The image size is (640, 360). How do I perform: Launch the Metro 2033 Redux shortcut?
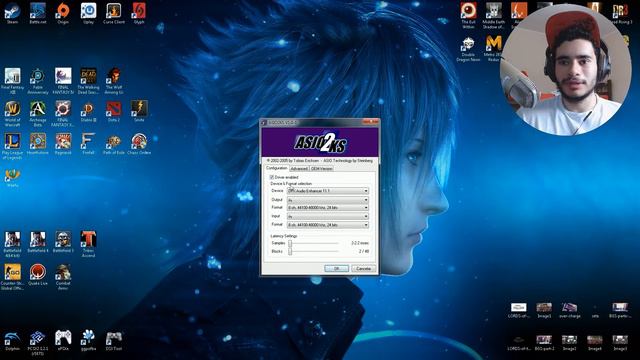click(x=493, y=49)
